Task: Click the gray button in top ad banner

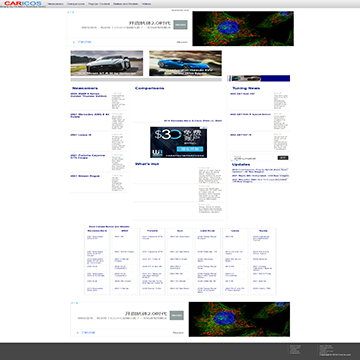Action: click(x=180, y=25)
